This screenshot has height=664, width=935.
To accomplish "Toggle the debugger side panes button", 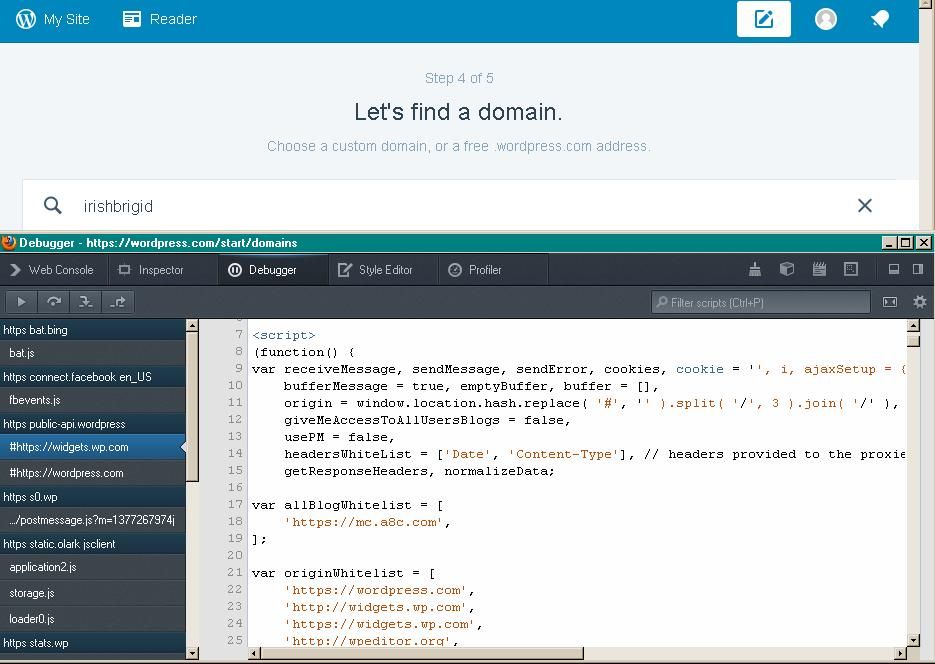I will 890,302.
